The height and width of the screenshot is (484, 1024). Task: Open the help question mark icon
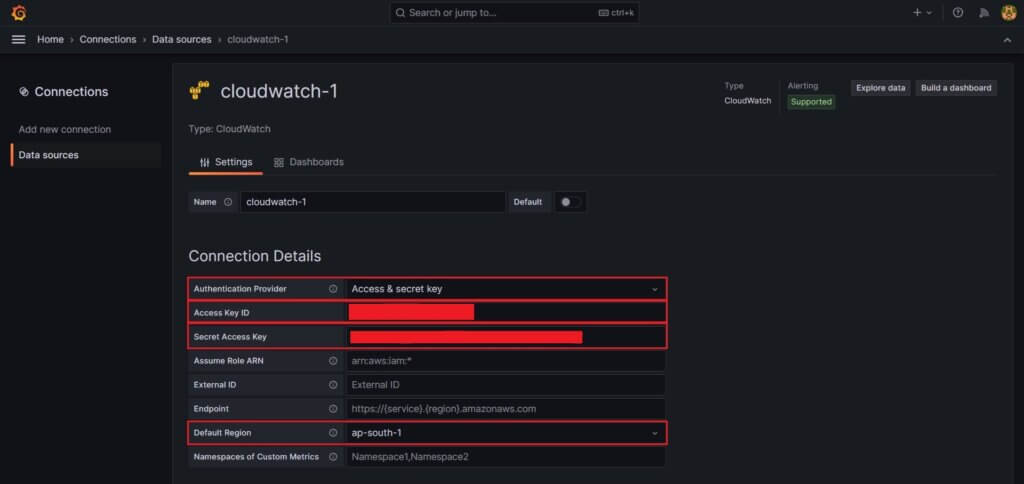[x=957, y=12]
